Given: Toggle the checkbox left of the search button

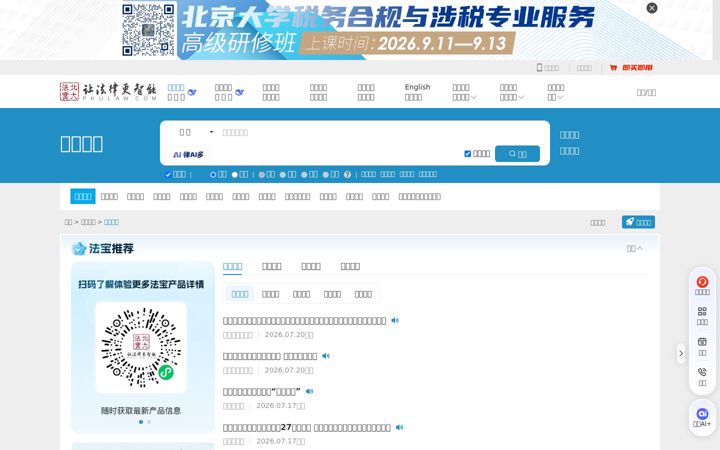Looking at the screenshot, I should click(x=467, y=153).
